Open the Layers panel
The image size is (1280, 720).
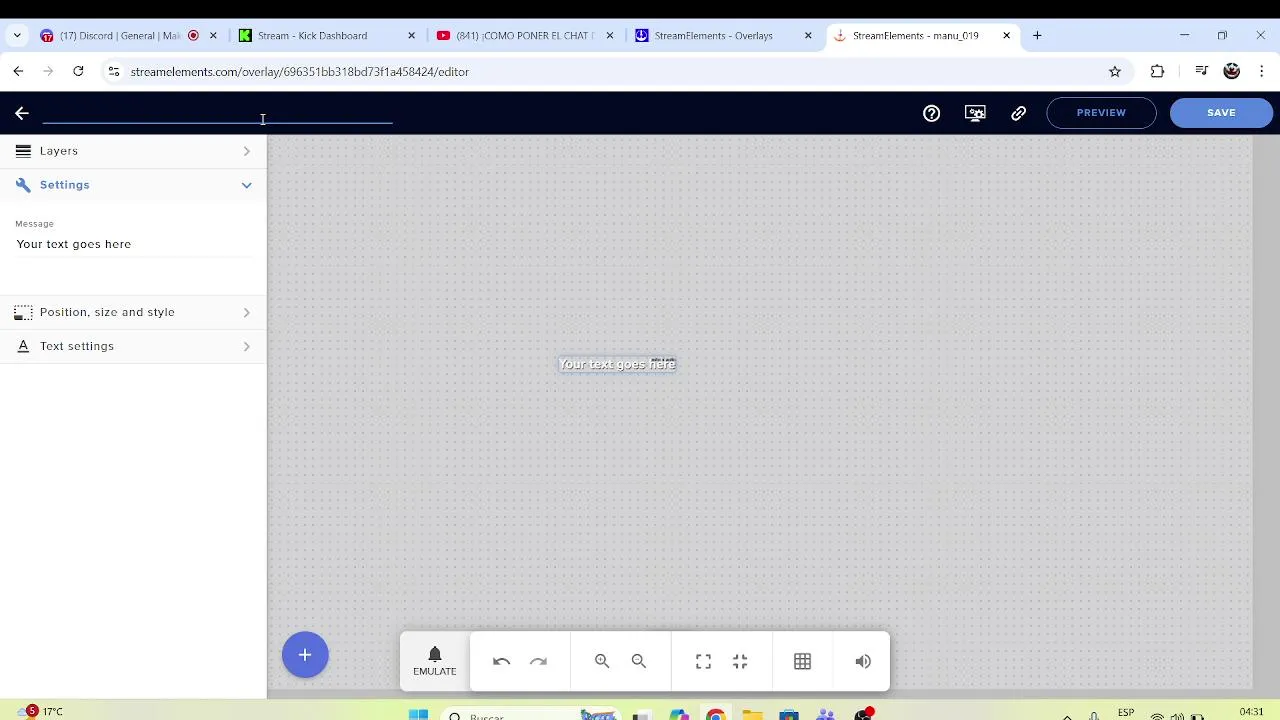[133, 151]
